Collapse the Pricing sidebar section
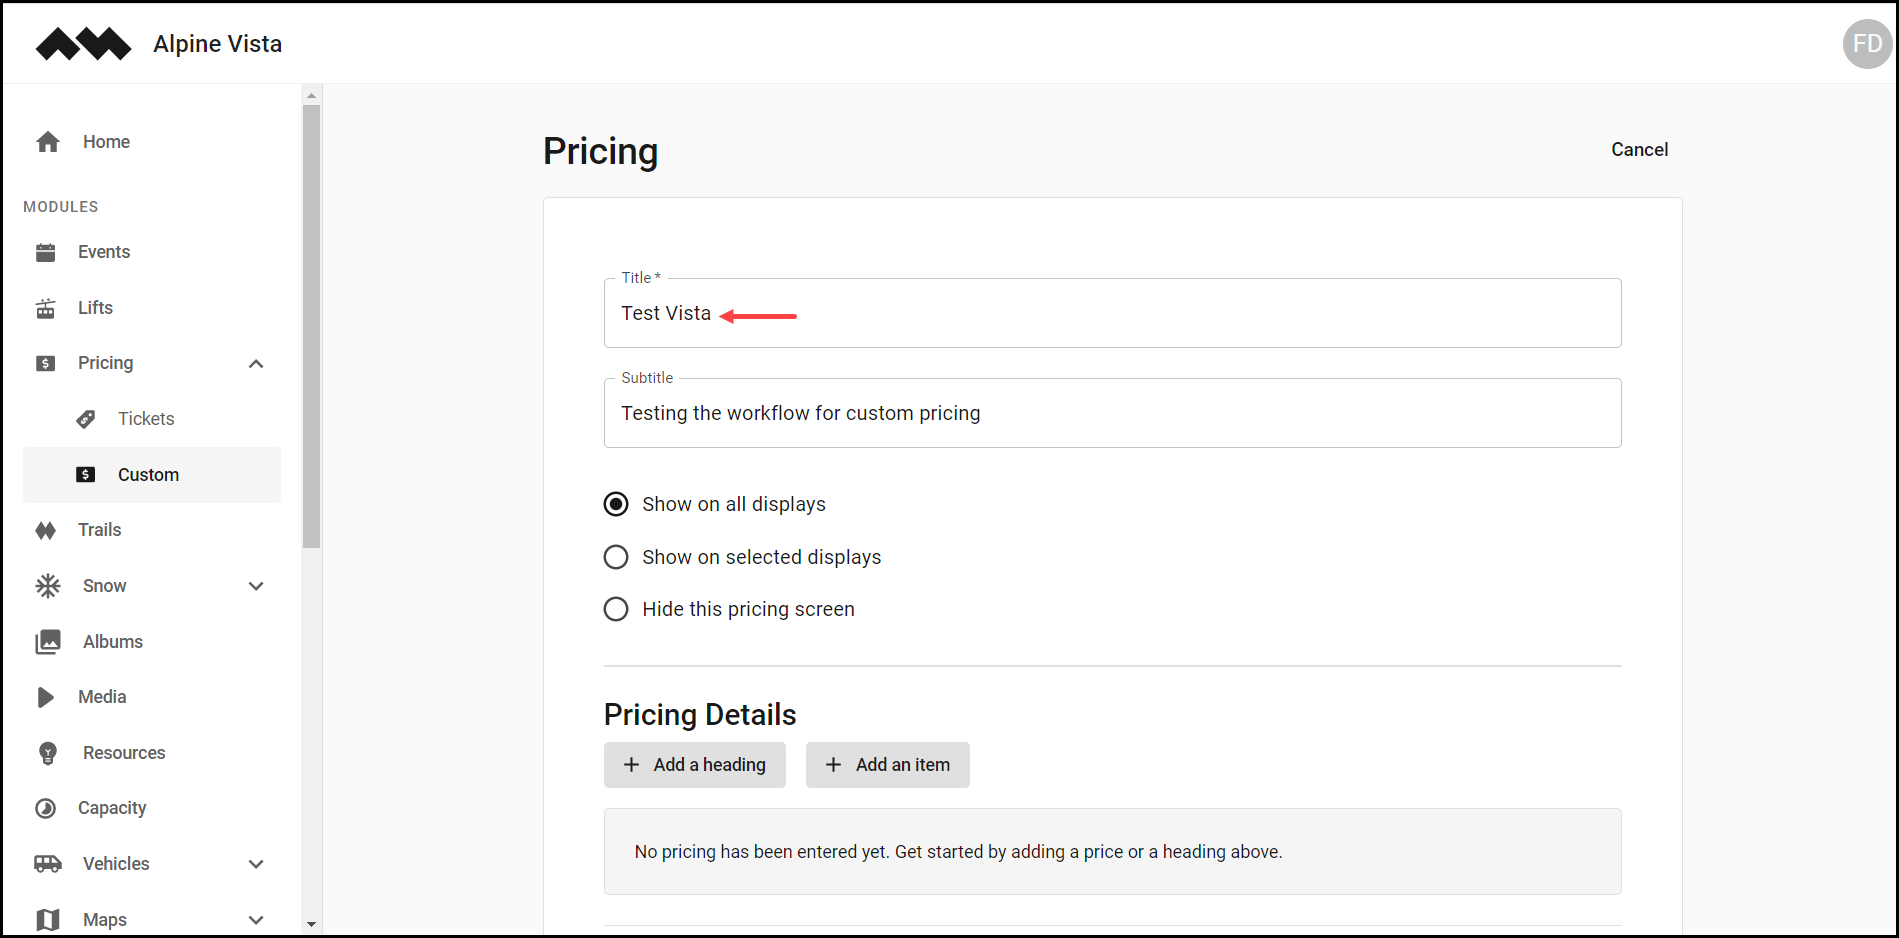 pyautogui.click(x=256, y=364)
